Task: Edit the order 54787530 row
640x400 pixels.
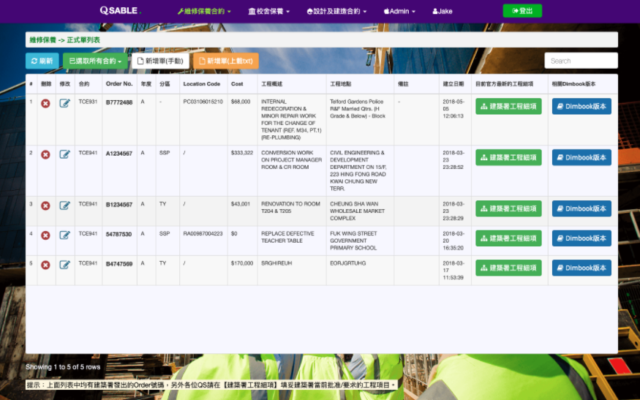Action: pyautogui.click(x=64, y=235)
